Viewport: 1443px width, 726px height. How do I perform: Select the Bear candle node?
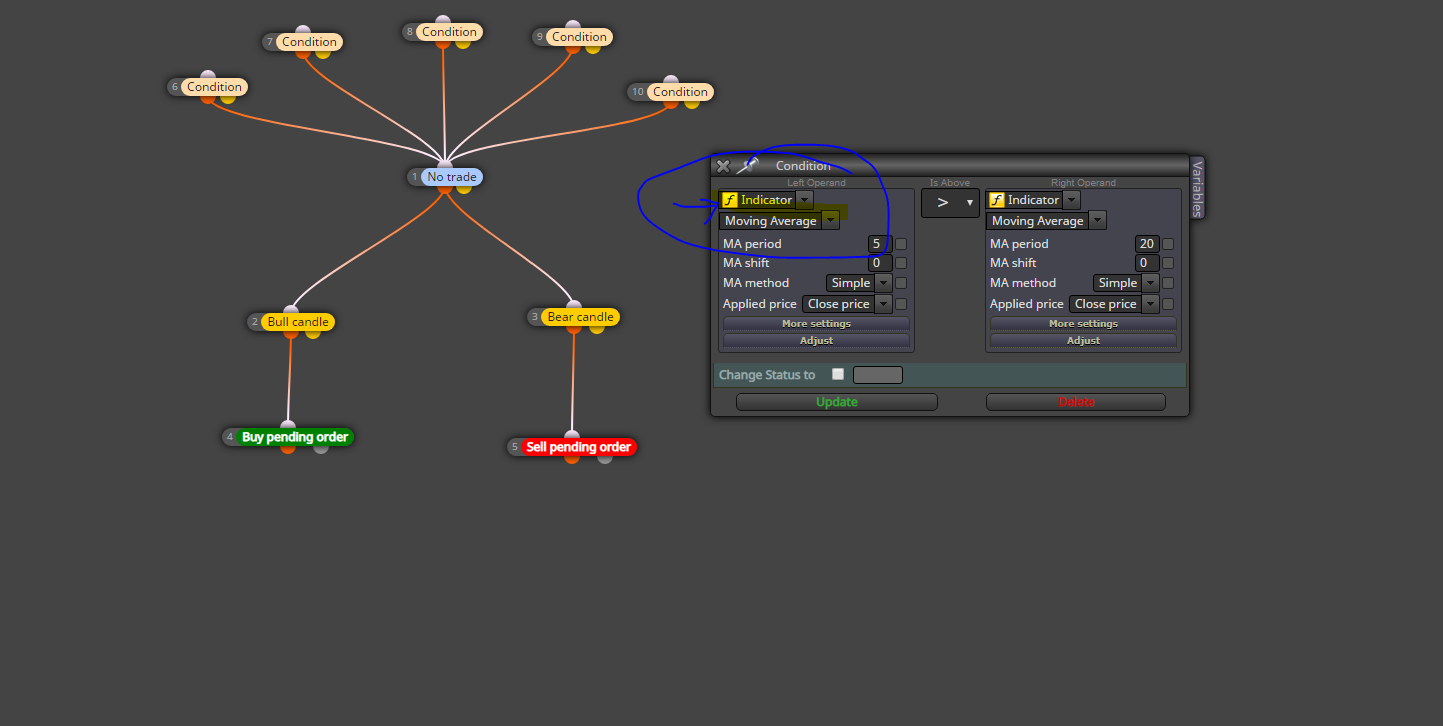[x=580, y=317]
